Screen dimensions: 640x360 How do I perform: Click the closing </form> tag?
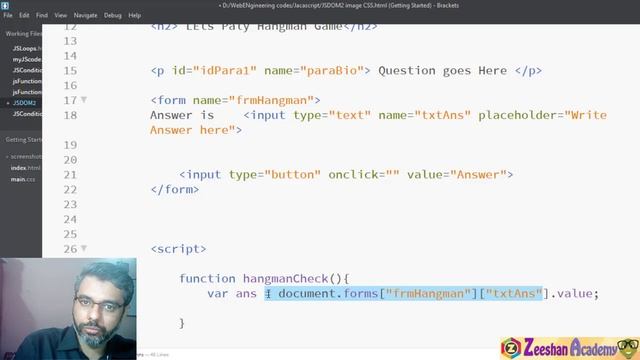[x=175, y=189]
